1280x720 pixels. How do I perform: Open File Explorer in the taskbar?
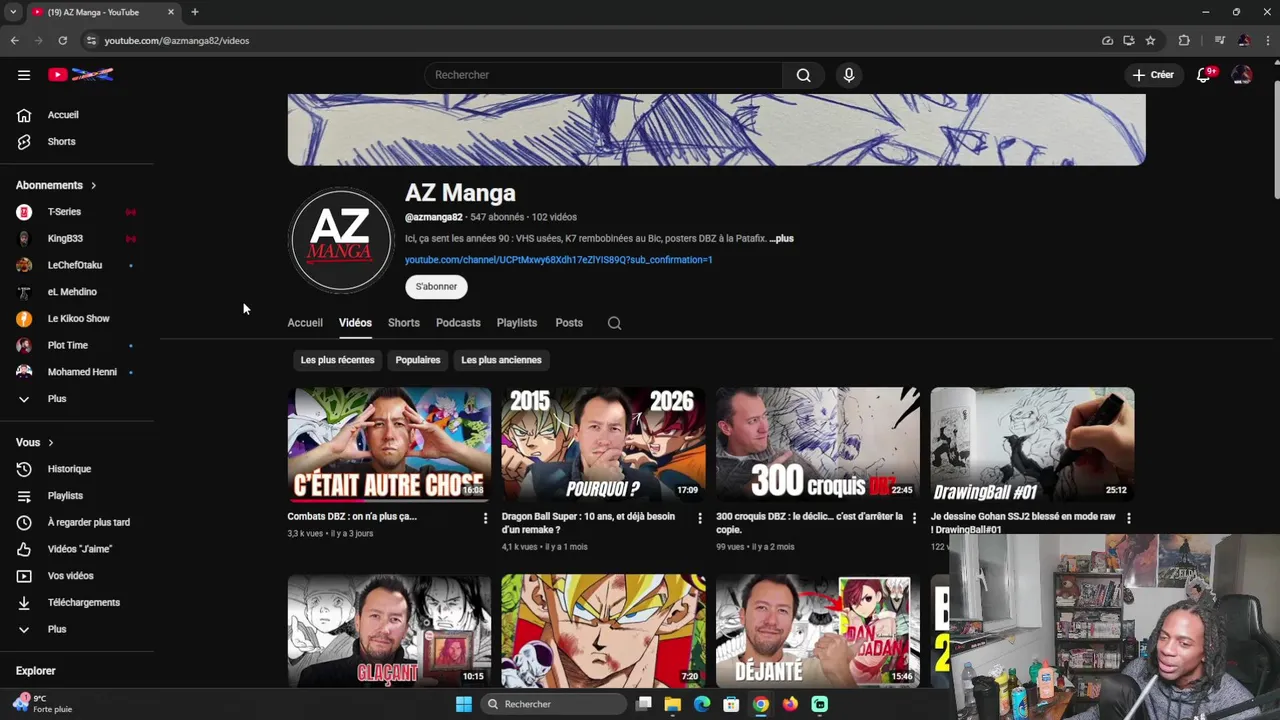[673, 704]
